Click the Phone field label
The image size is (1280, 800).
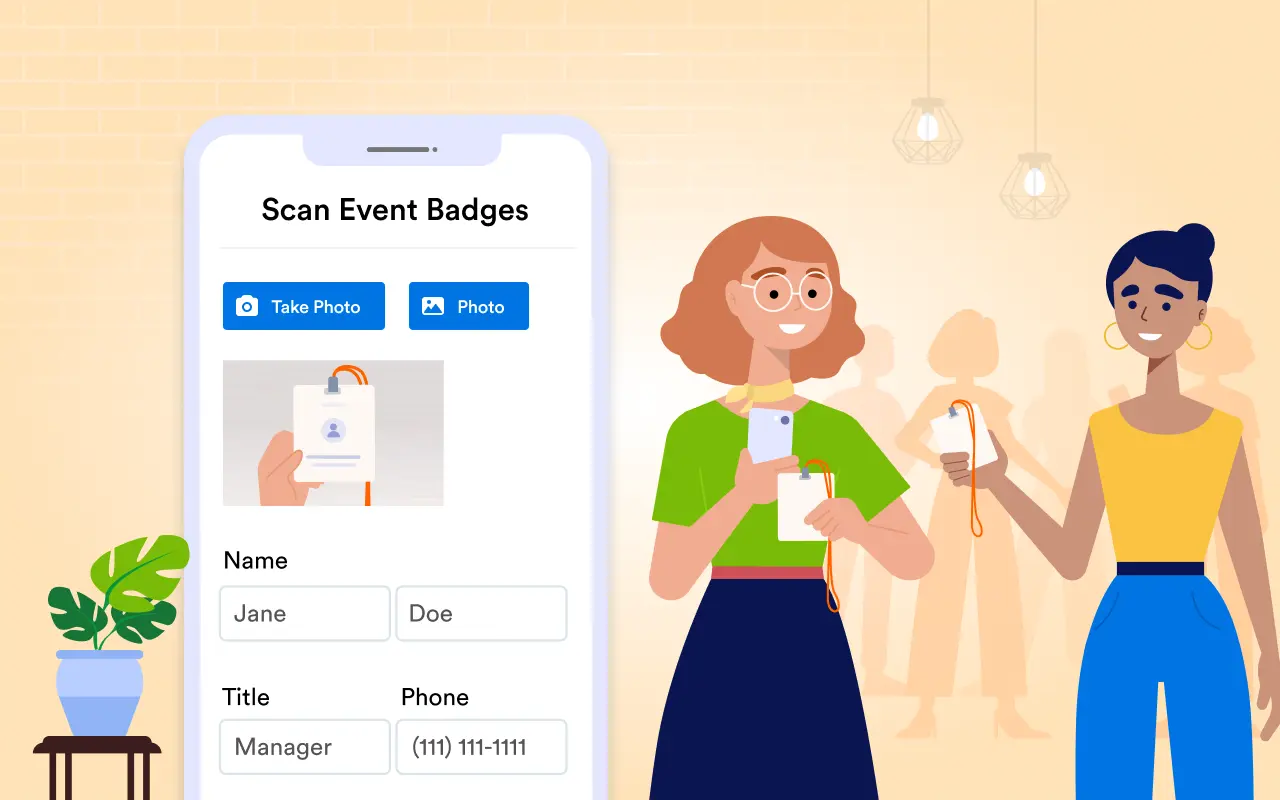(x=435, y=697)
